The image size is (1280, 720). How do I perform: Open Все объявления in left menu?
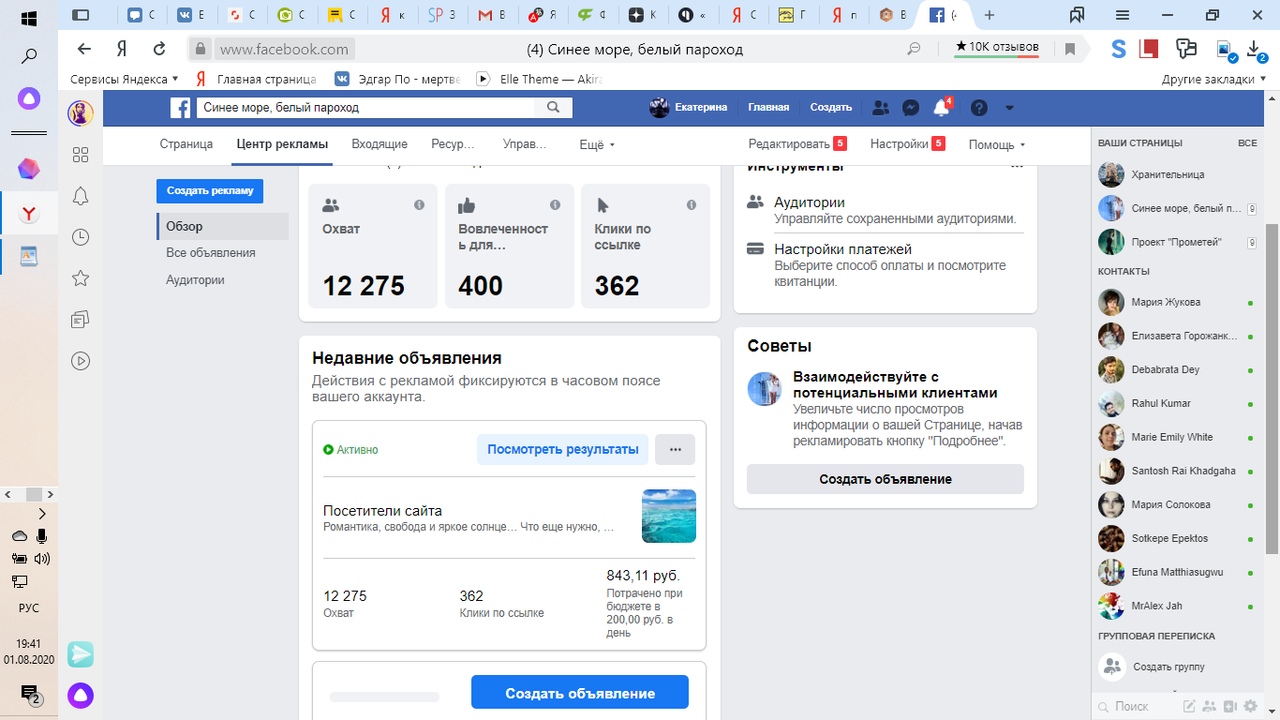(x=211, y=253)
